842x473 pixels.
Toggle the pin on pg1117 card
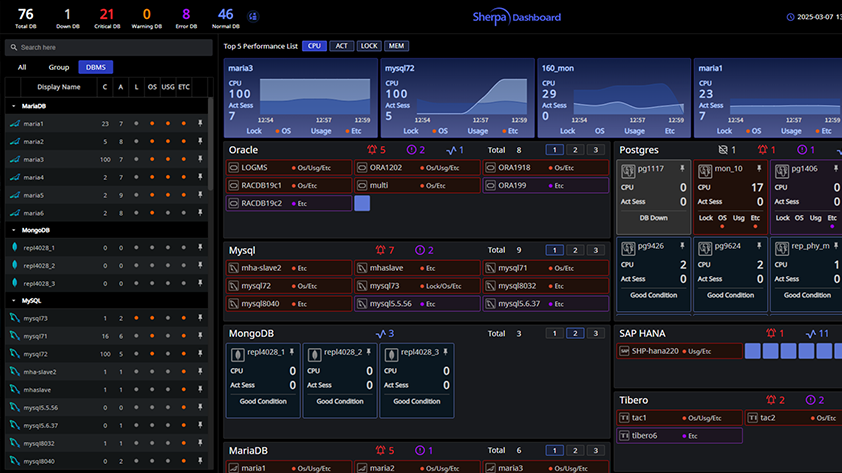682,169
